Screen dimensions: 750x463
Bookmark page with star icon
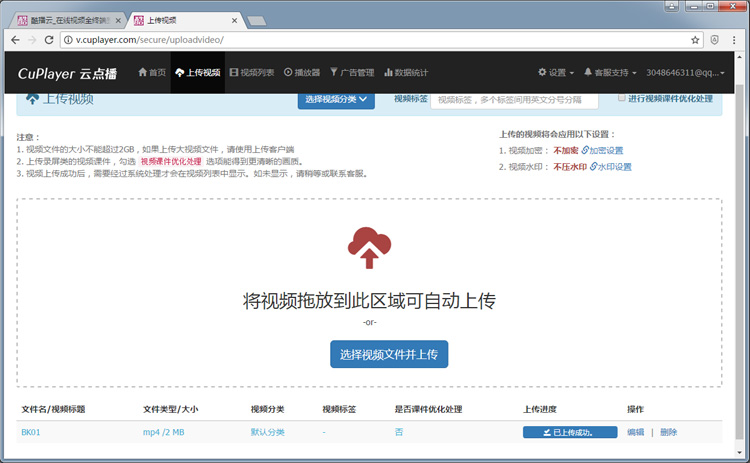pyautogui.click(x=695, y=40)
